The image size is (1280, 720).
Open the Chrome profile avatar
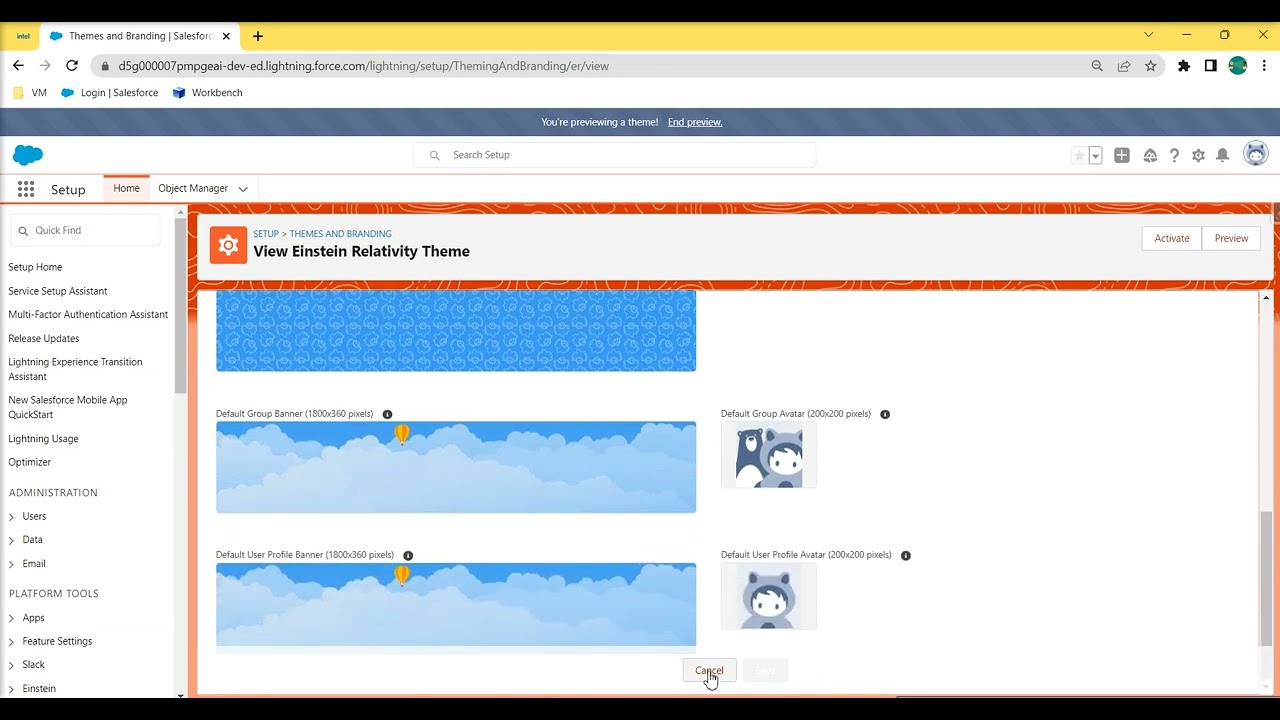point(1238,66)
